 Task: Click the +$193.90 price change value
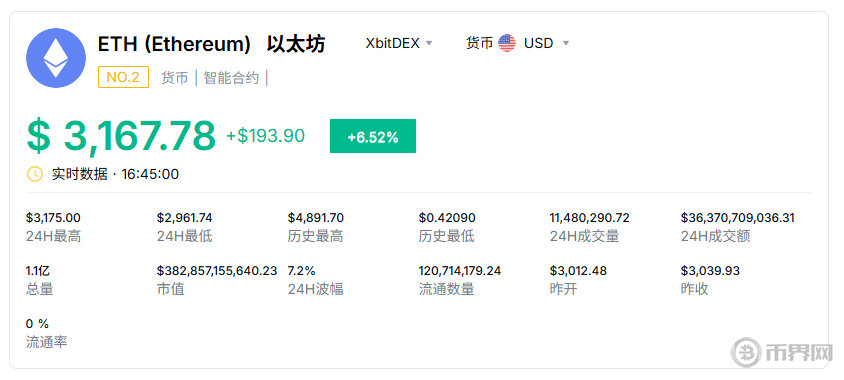(265, 136)
